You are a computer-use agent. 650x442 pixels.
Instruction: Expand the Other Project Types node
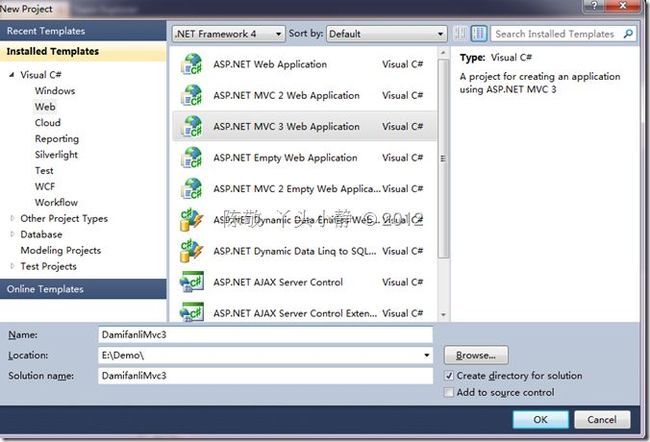point(12,218)
